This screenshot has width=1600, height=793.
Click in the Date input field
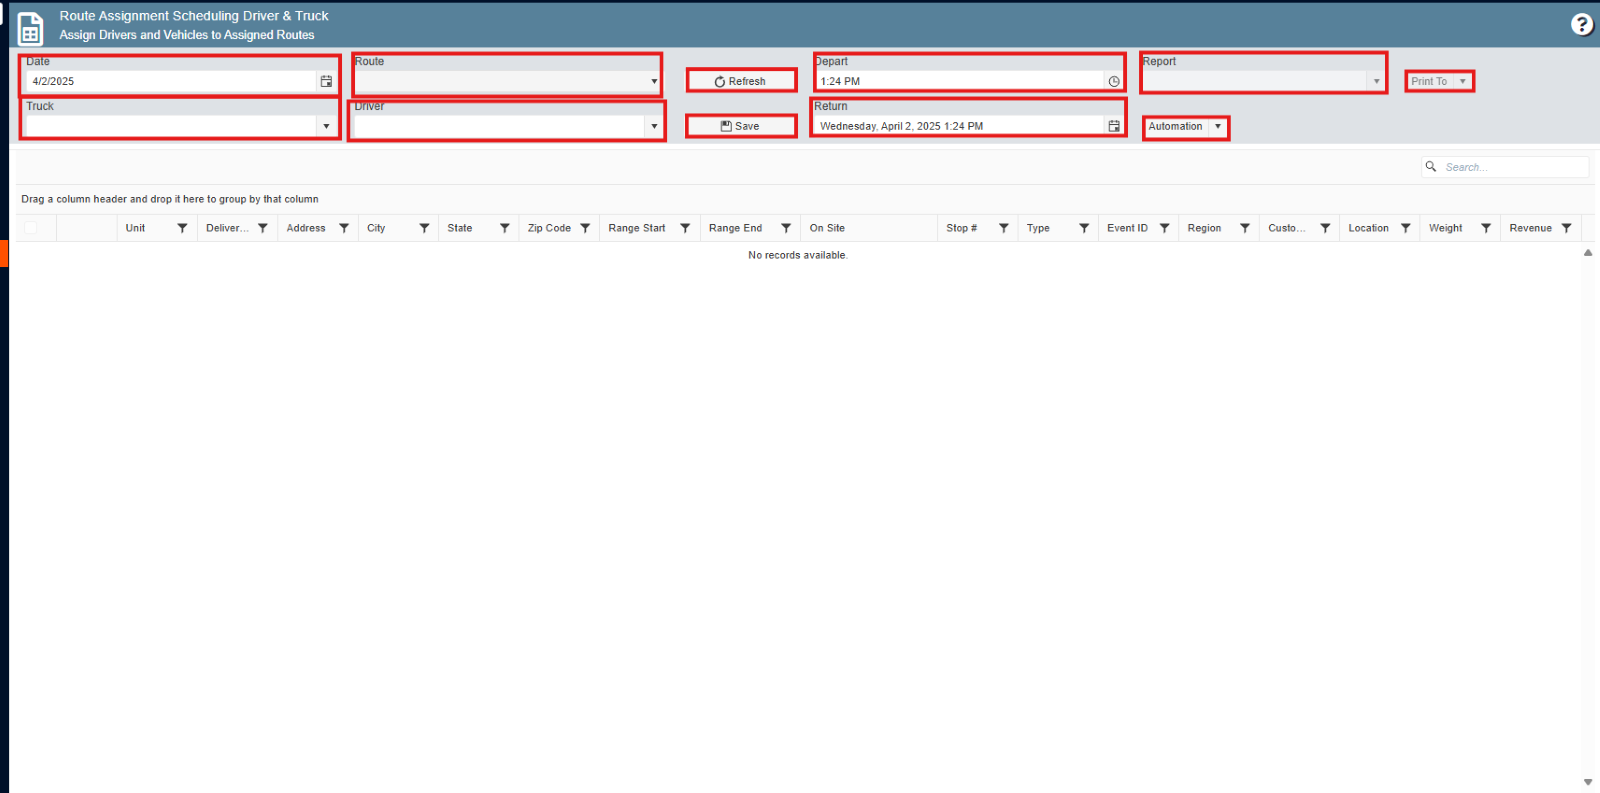coord(171,81)
